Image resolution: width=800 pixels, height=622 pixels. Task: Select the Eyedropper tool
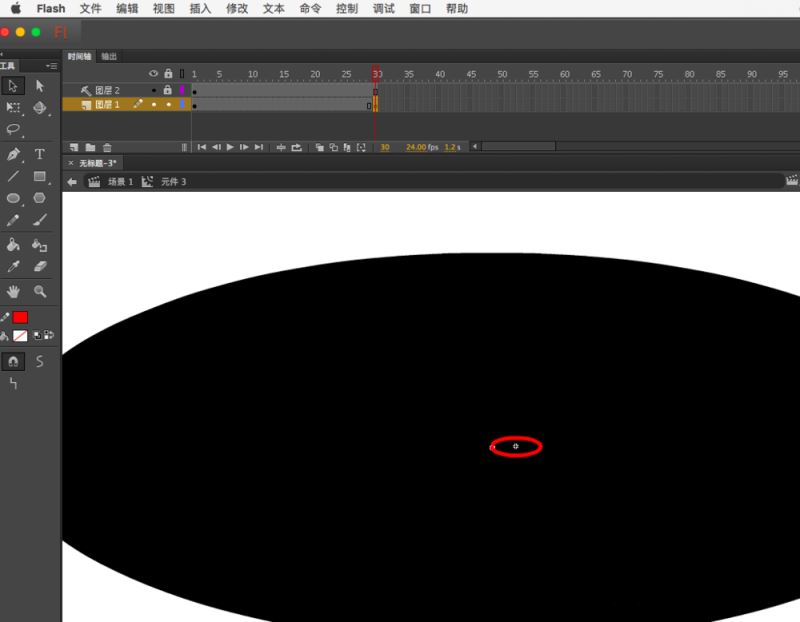tap(13, 266)
